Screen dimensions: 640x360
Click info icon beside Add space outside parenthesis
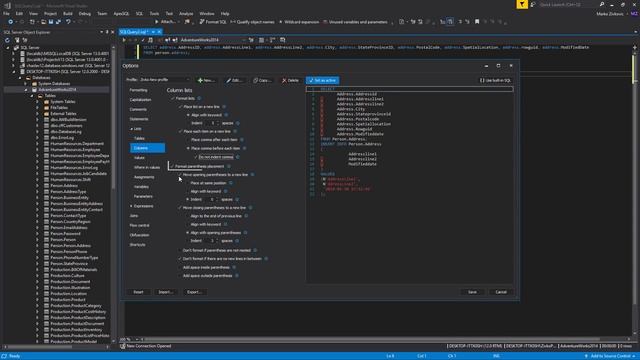click(x=237, y=276)
